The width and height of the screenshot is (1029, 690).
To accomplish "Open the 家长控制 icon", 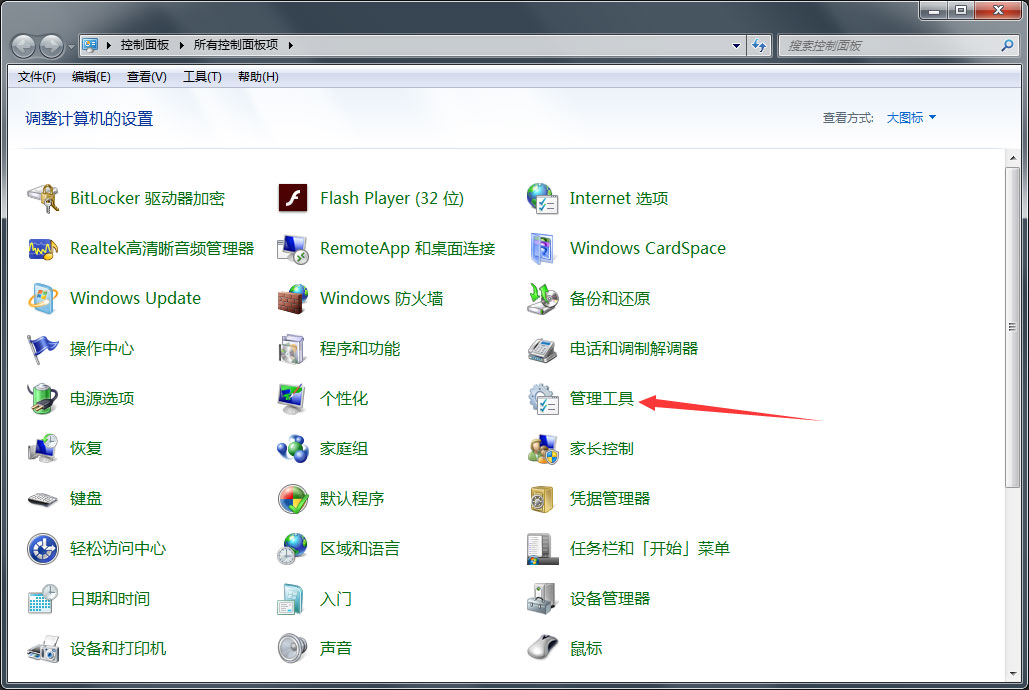I will tap(543, 448).
